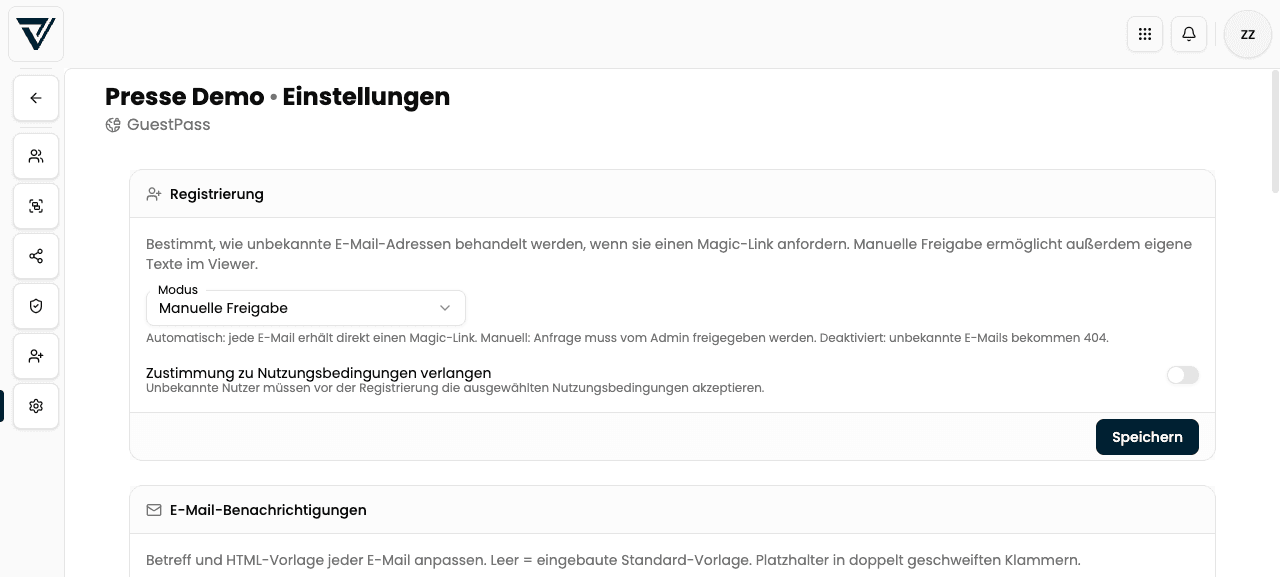Open the add-user sidebar icon
Viewport: 1280px width, 577px height.
[36, 356]
